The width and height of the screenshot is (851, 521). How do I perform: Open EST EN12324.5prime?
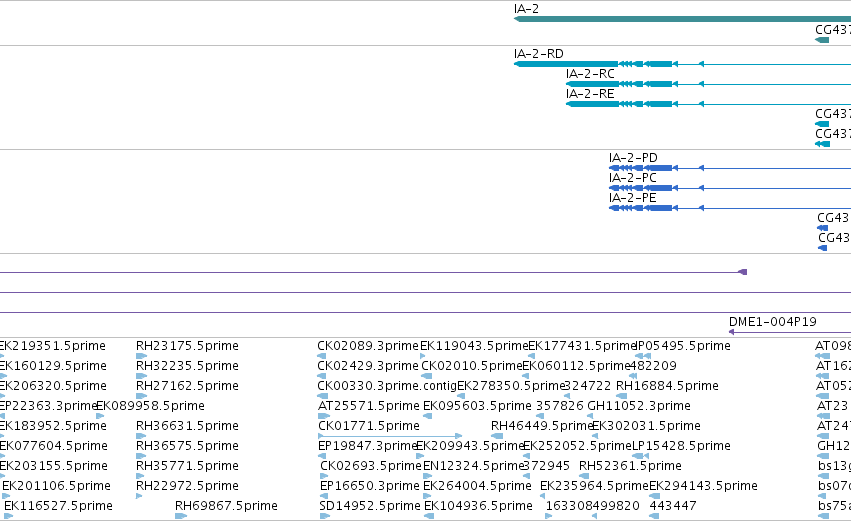pyautogui.click(x=473, y=466)
